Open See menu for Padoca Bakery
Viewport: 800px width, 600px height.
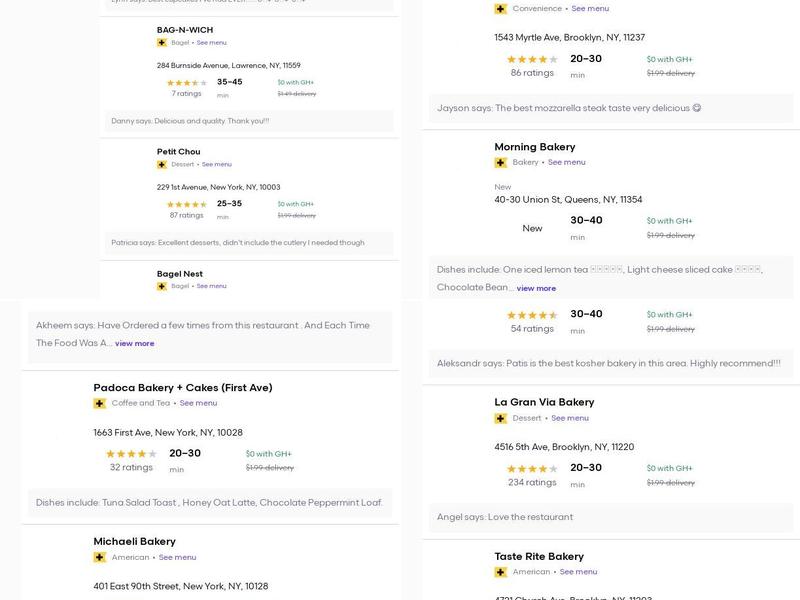pyautogui.click(x=198, y=404)
